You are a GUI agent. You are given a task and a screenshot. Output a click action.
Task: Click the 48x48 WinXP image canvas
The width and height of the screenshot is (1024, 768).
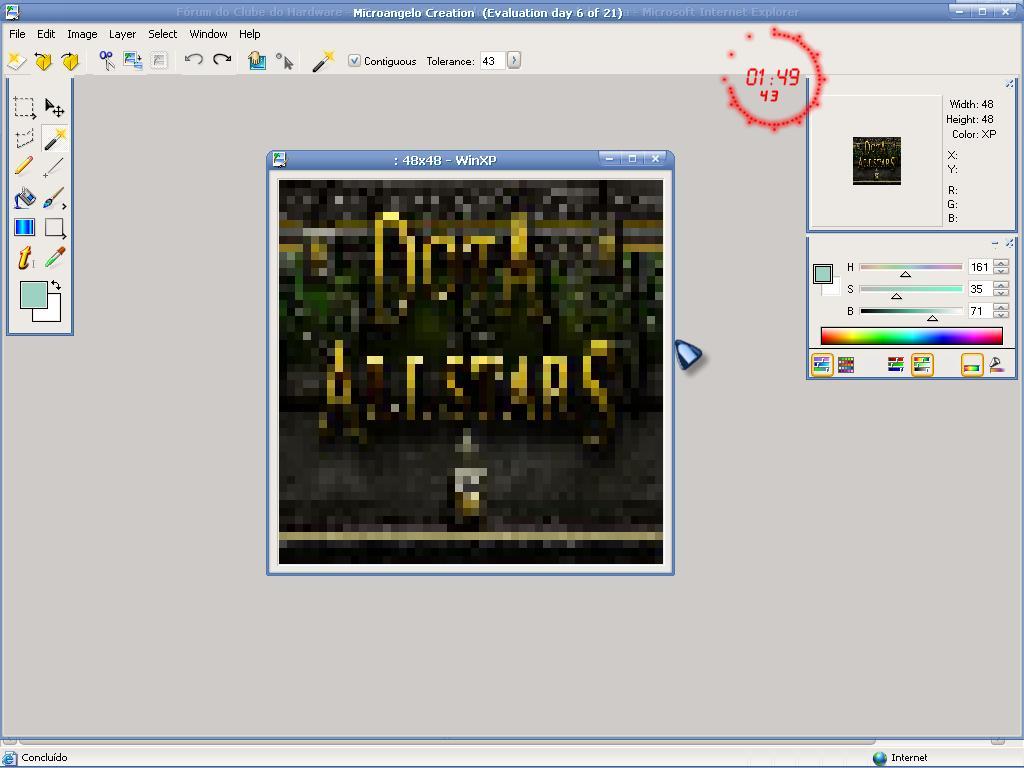[470, 372]
